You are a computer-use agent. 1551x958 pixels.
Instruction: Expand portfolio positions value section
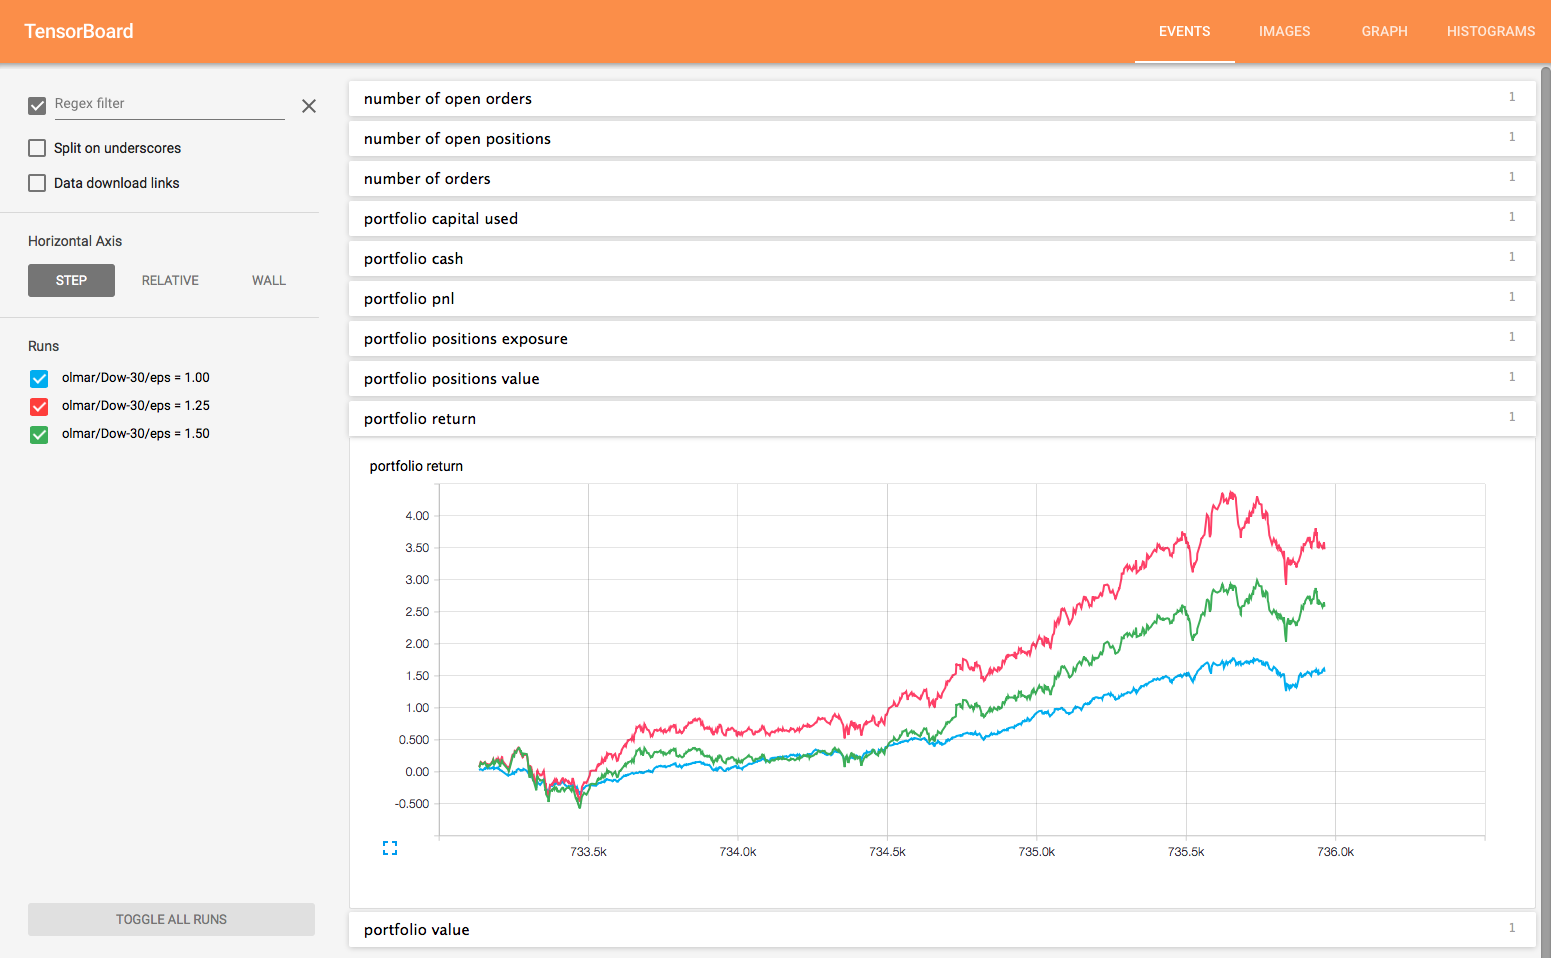point(942,378)
